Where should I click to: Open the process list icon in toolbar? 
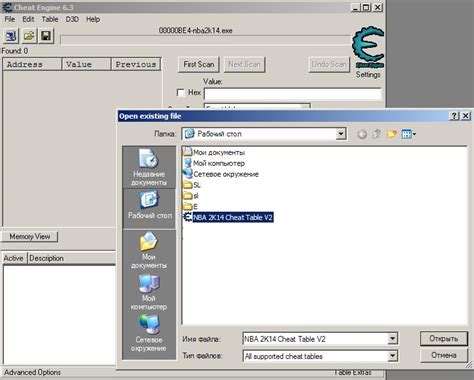11,36
